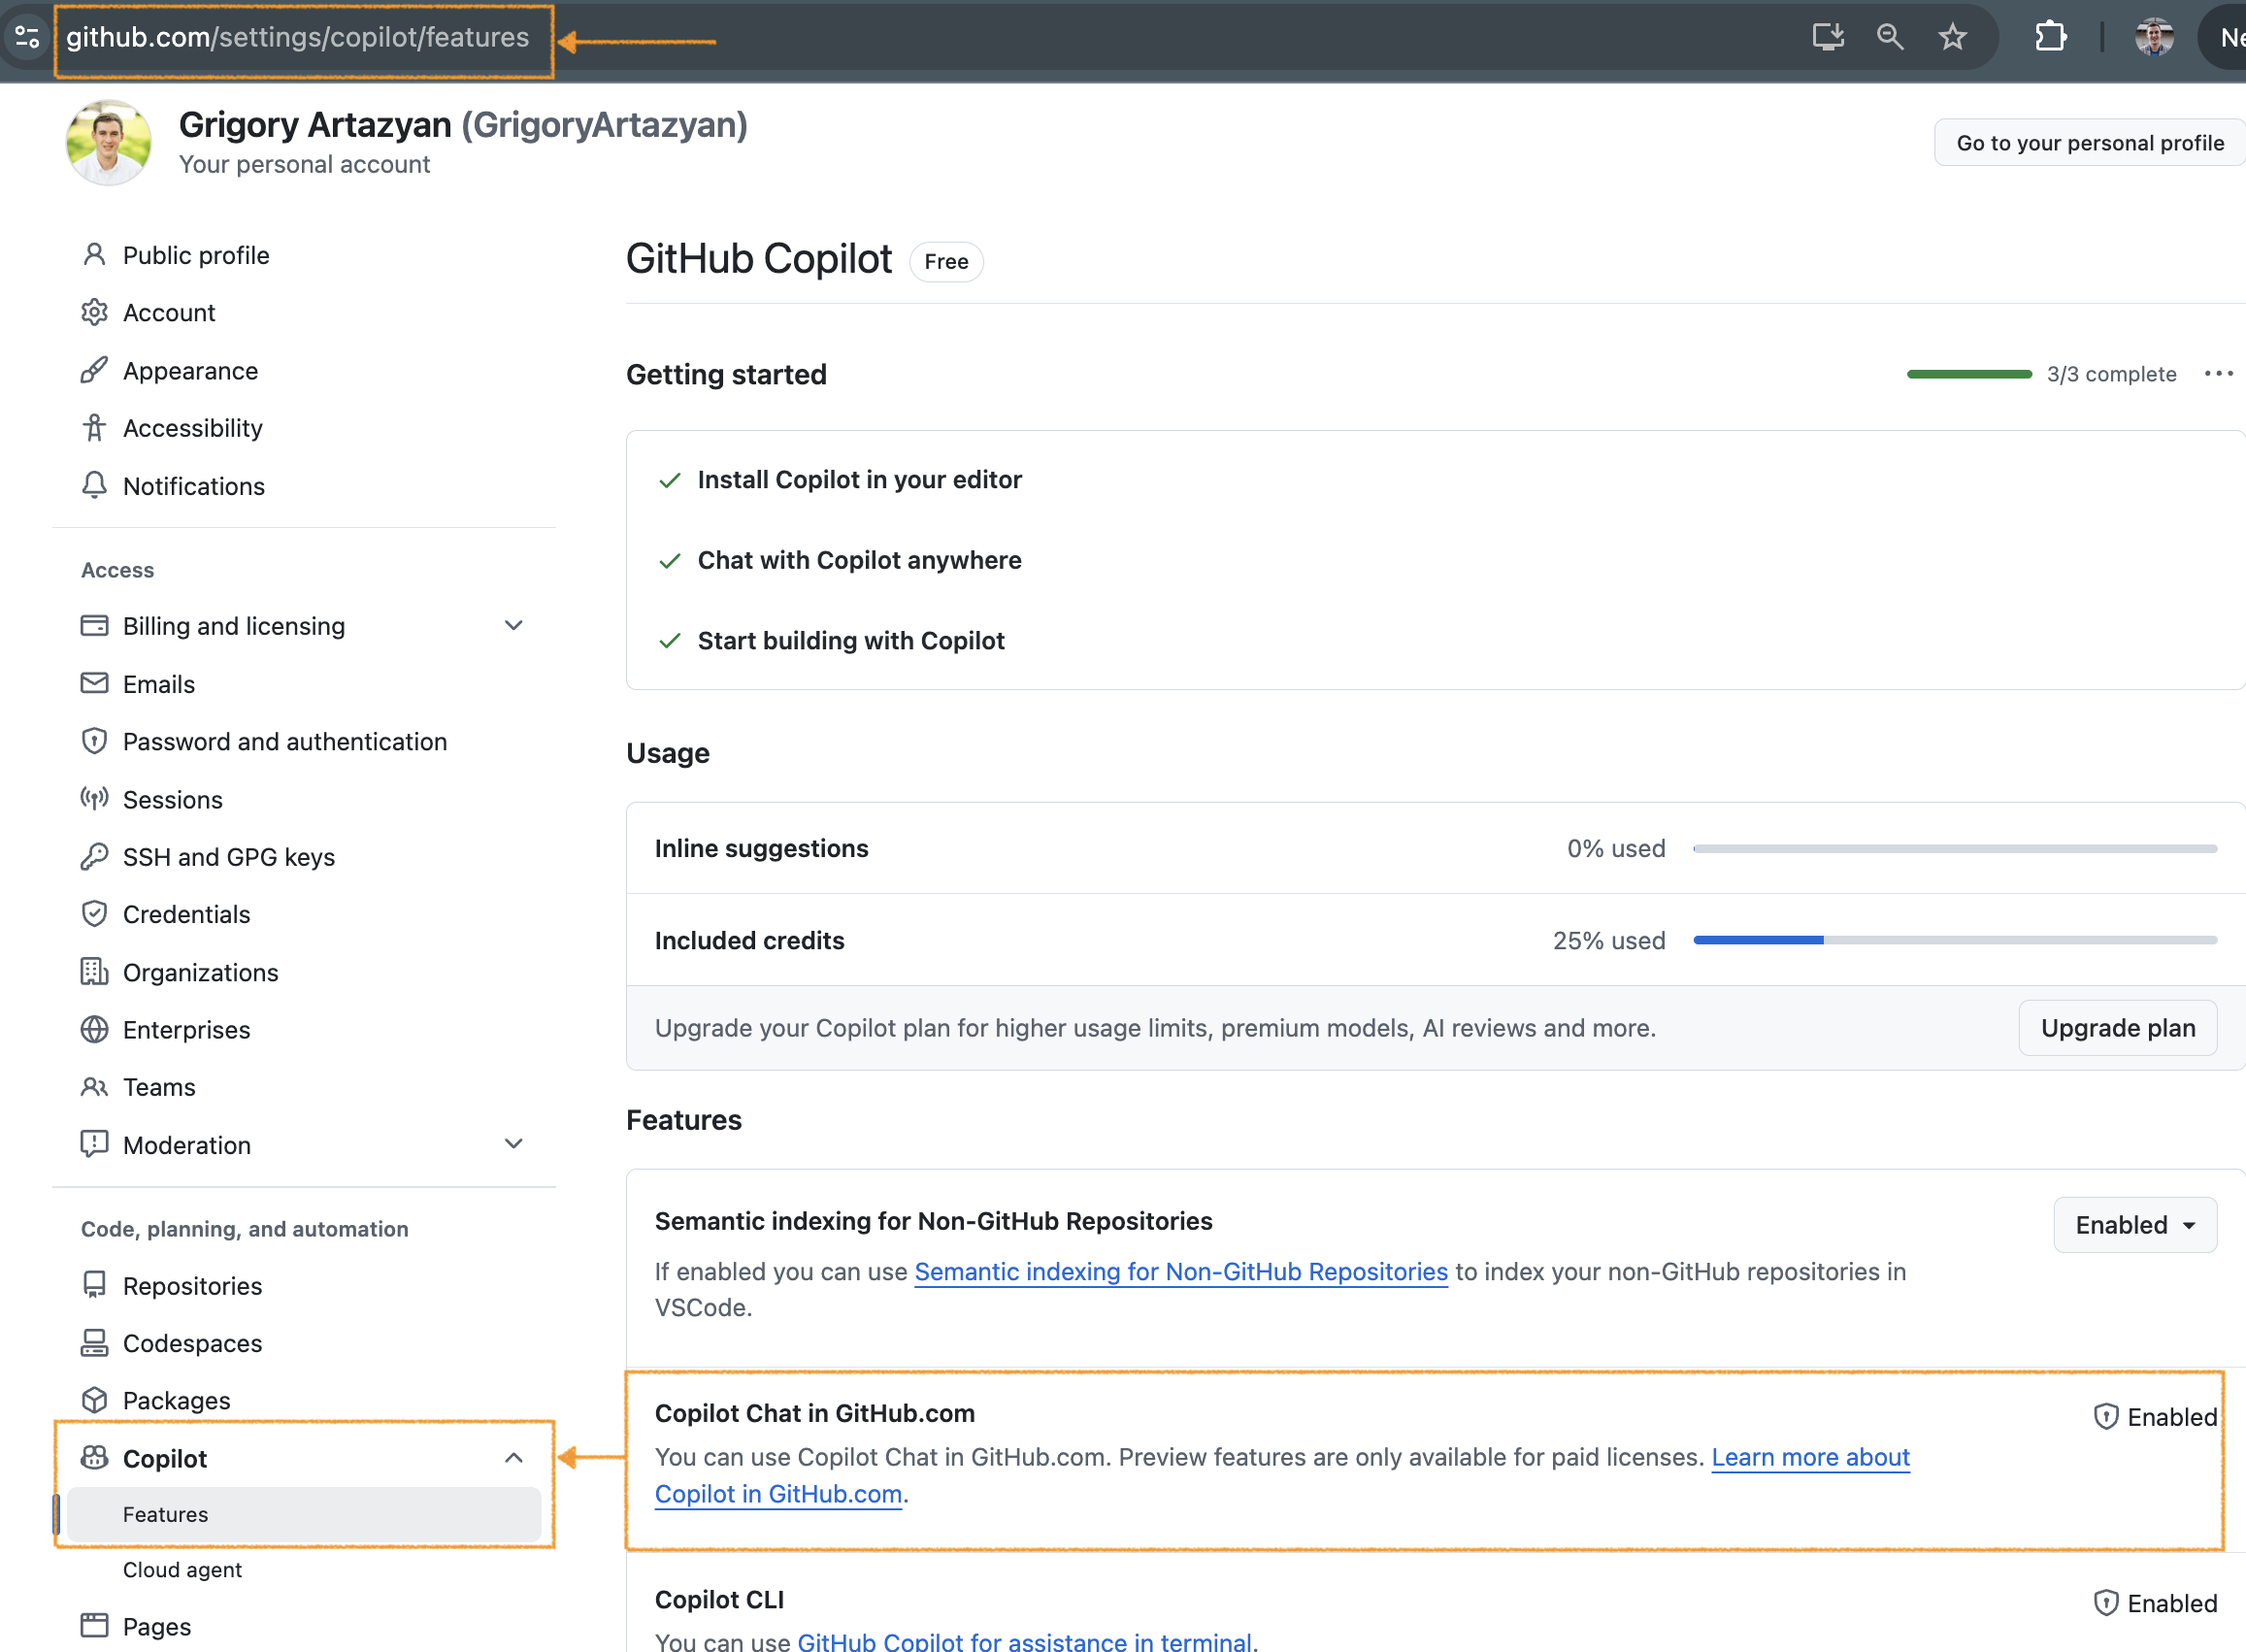Viewport: 2246px width, 1652px height.
Task: Open the Sessions settings page
Action: 173,800
